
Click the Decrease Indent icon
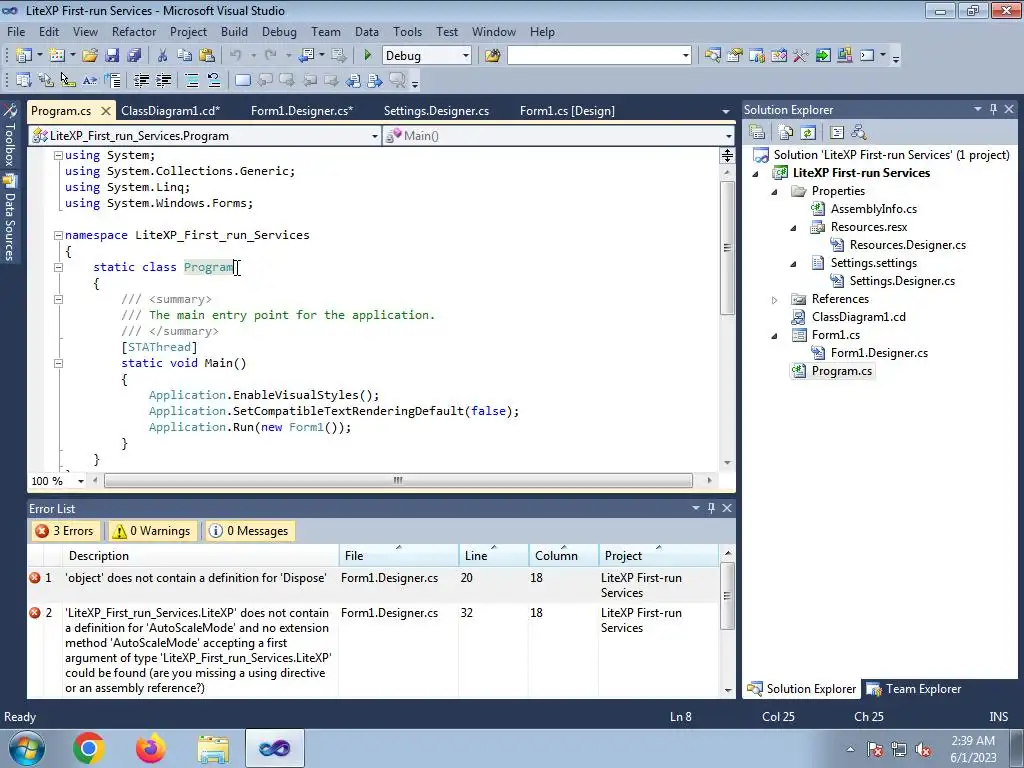coord(141,80)
